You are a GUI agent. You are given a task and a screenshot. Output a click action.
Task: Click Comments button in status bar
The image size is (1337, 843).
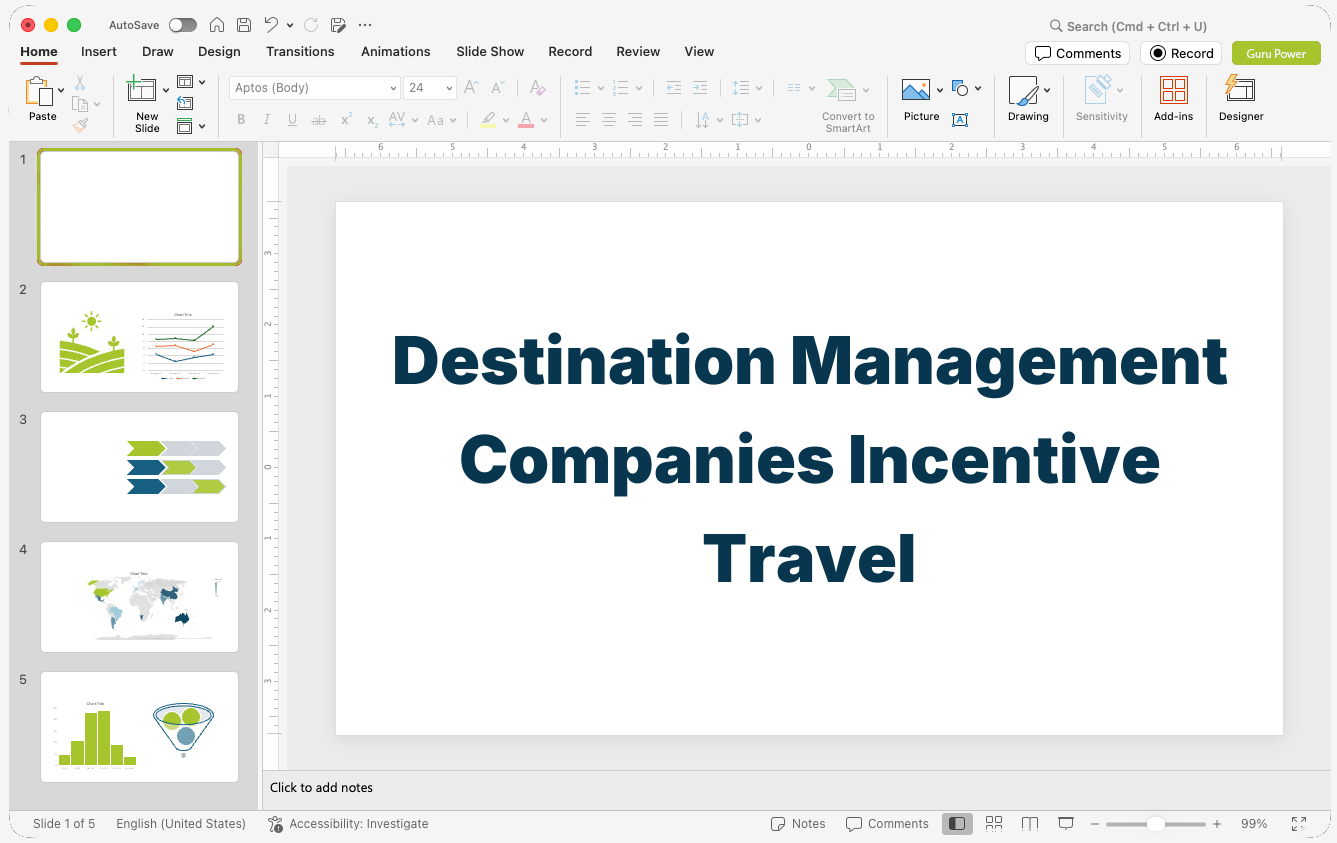pos(887,824)
